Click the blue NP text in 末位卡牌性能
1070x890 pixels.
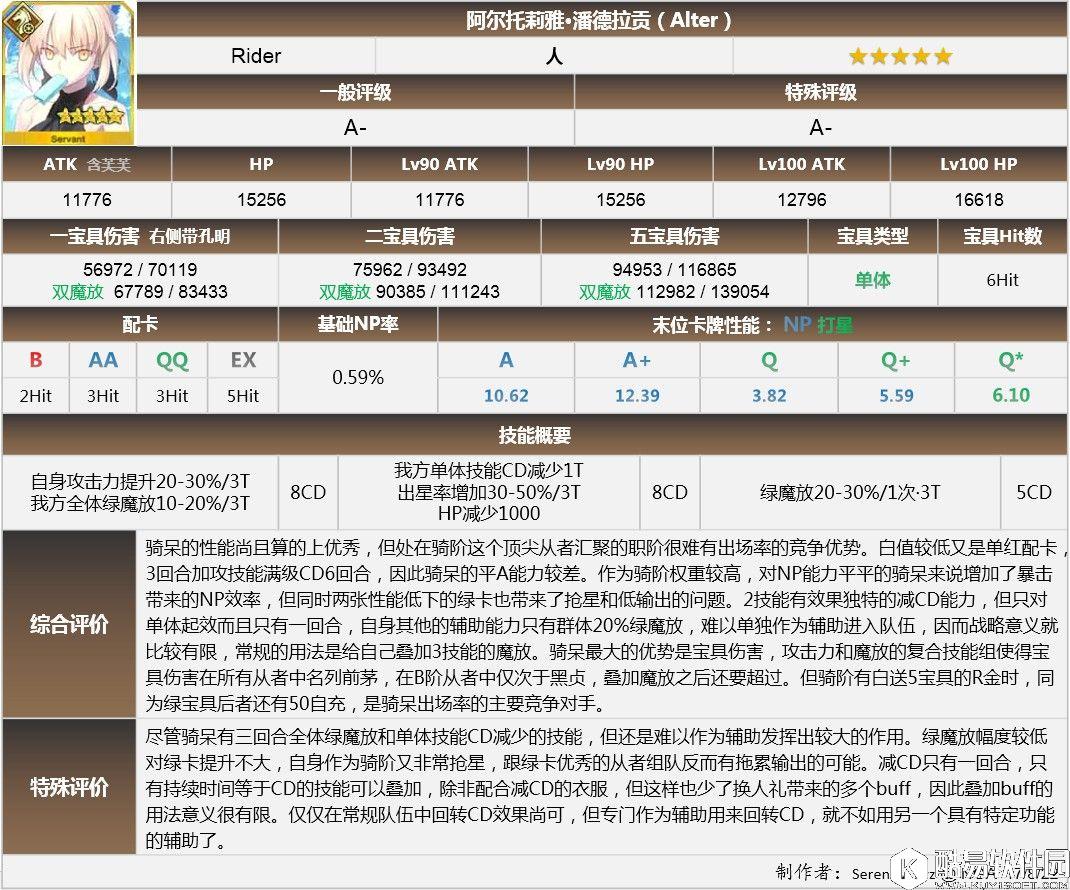click(x=797, y=325)
